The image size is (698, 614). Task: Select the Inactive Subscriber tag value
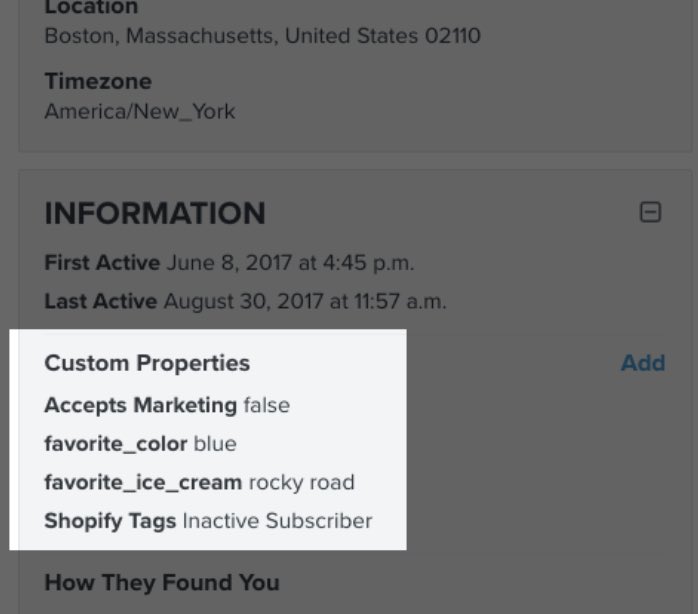277,521
